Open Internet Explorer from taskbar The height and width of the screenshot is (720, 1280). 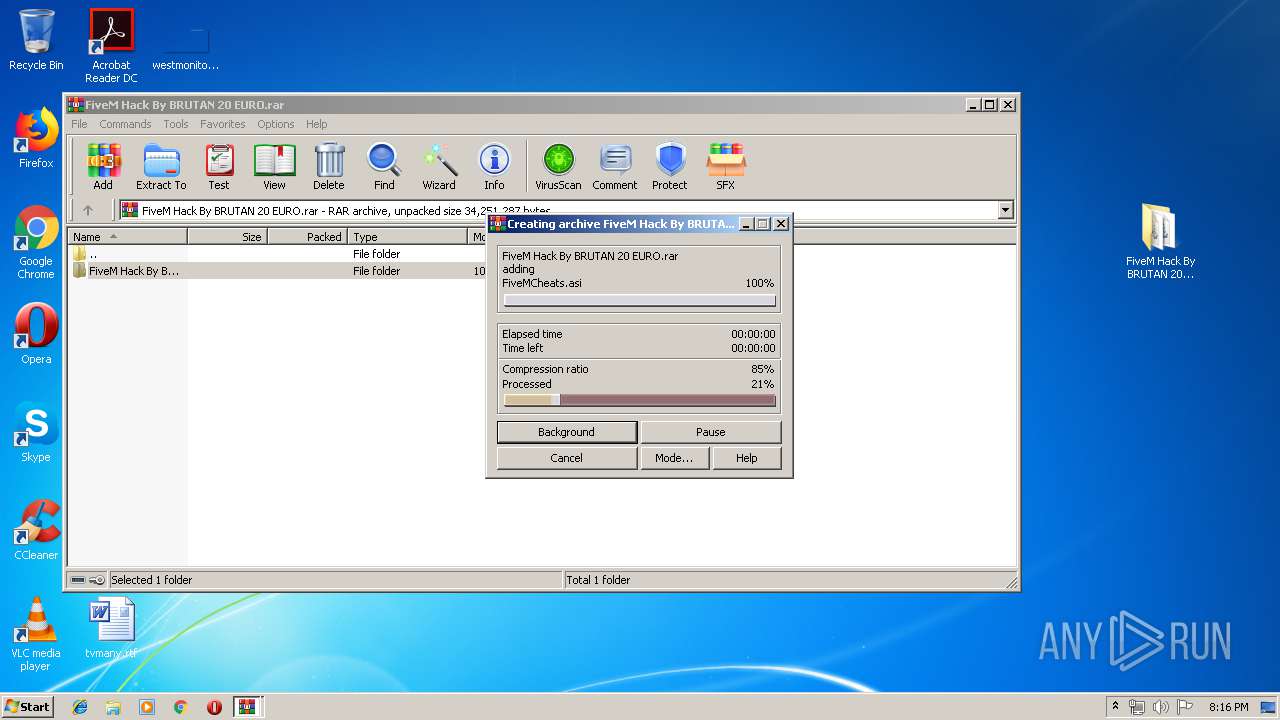(80, 706)
